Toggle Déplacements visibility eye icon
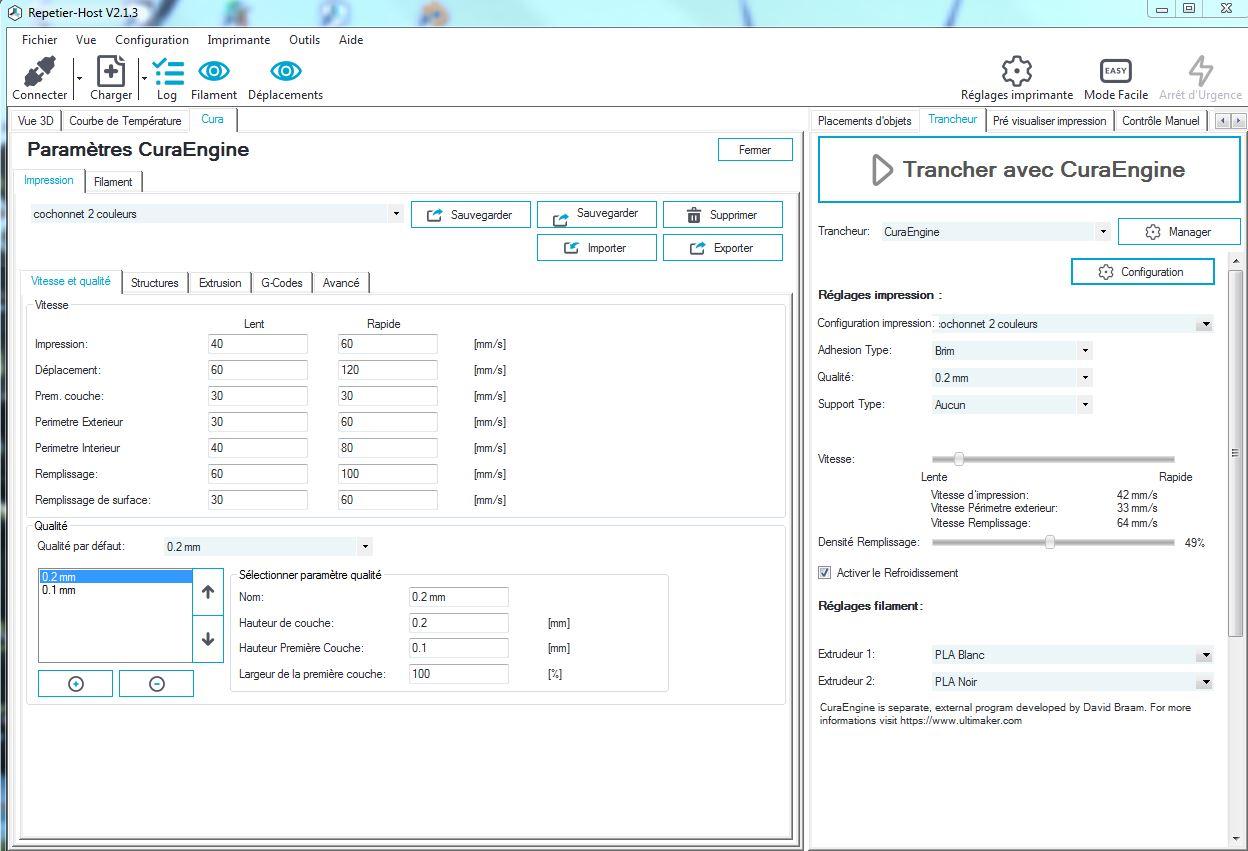 click(x=286, y=71)
